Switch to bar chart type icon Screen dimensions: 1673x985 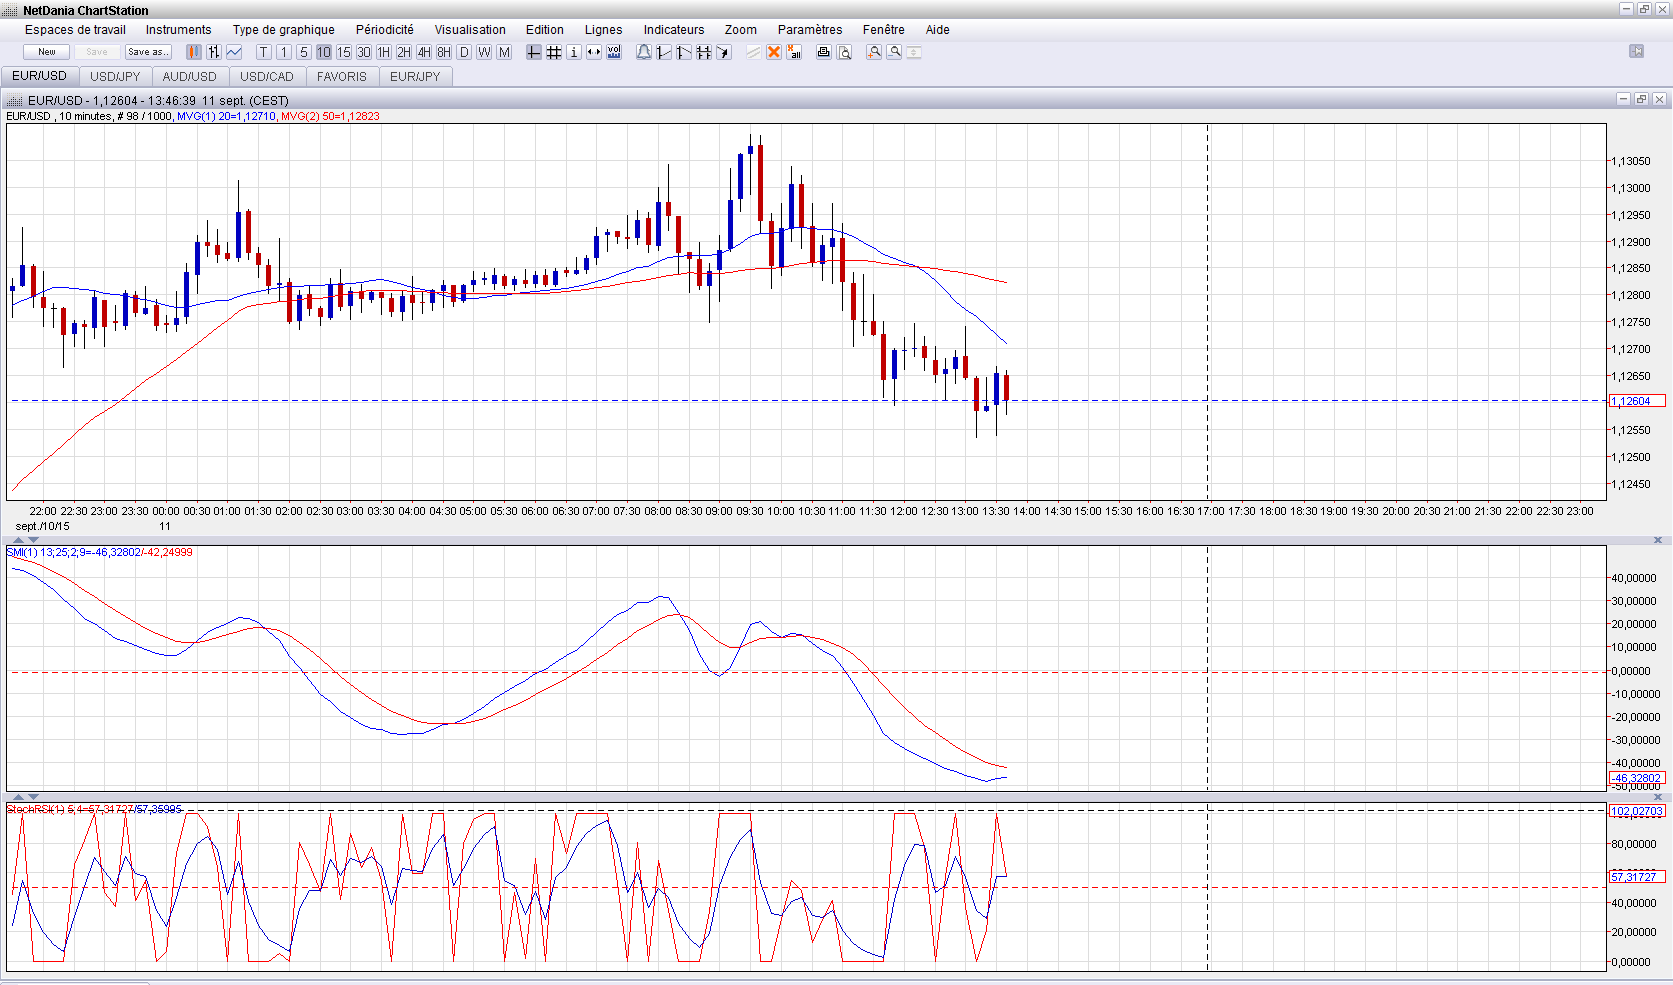click(214, 52)
